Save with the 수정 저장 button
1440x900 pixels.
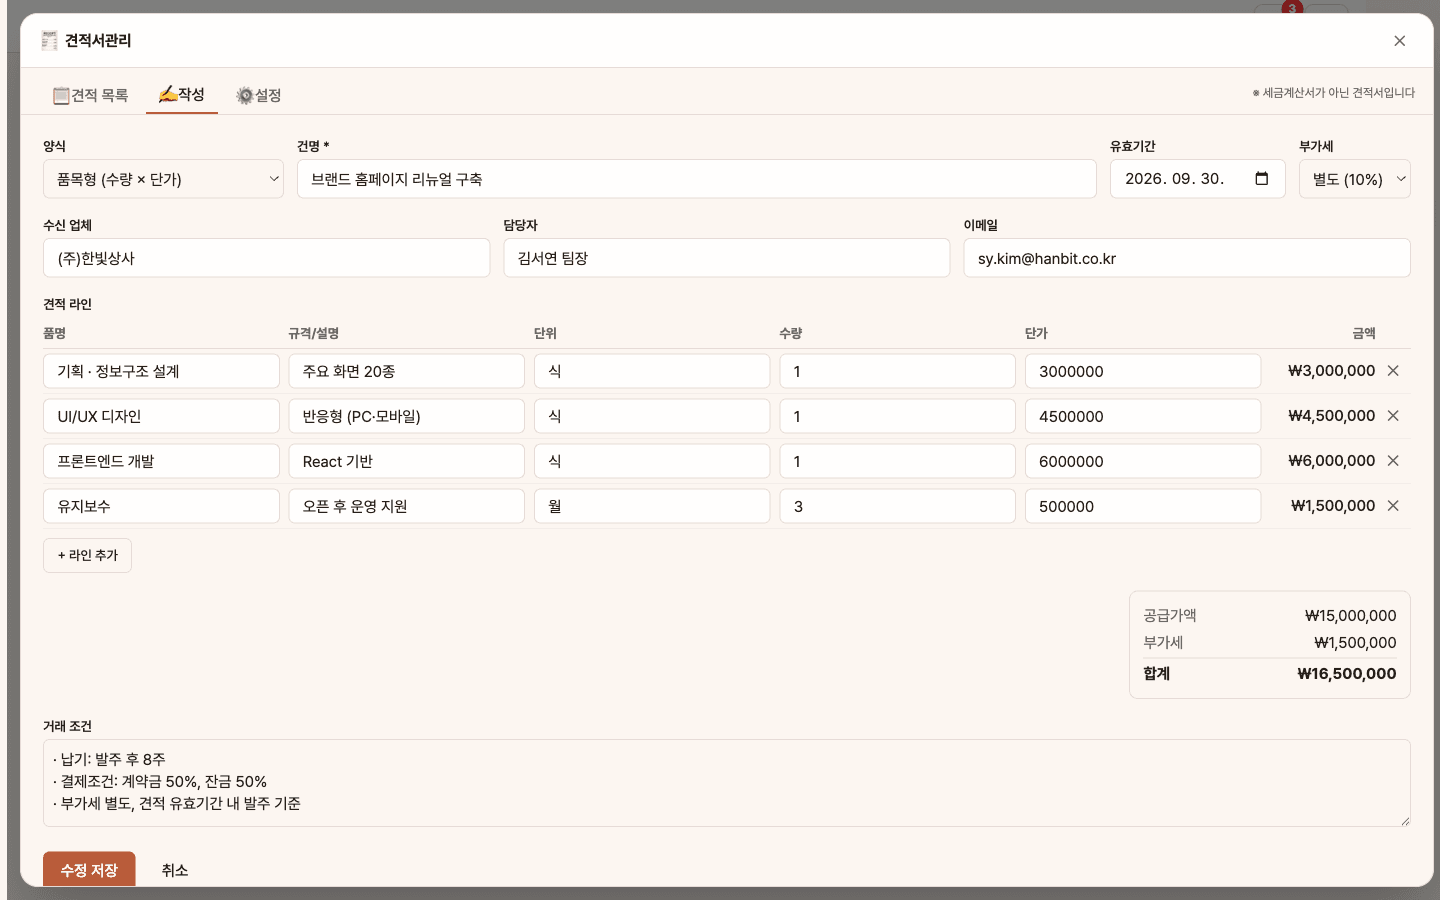point(89,870)
